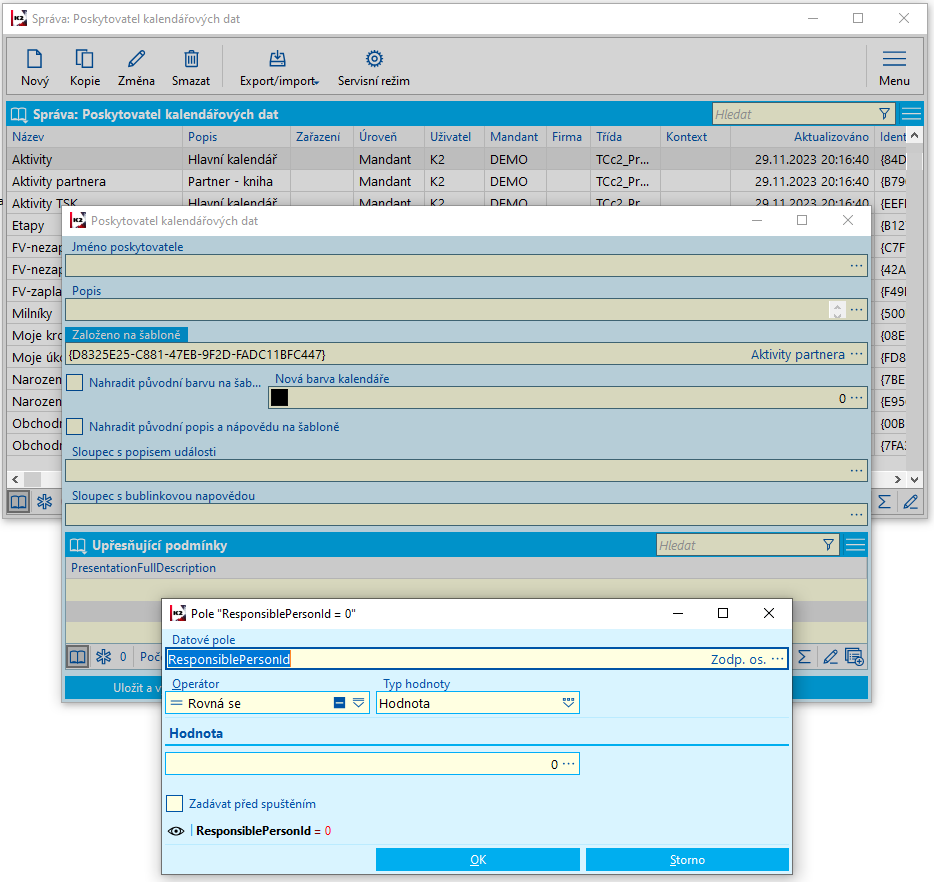Click the sum icon in conditions toolbar
Viewport: 934px width, 882px height.
coord(804,657)
